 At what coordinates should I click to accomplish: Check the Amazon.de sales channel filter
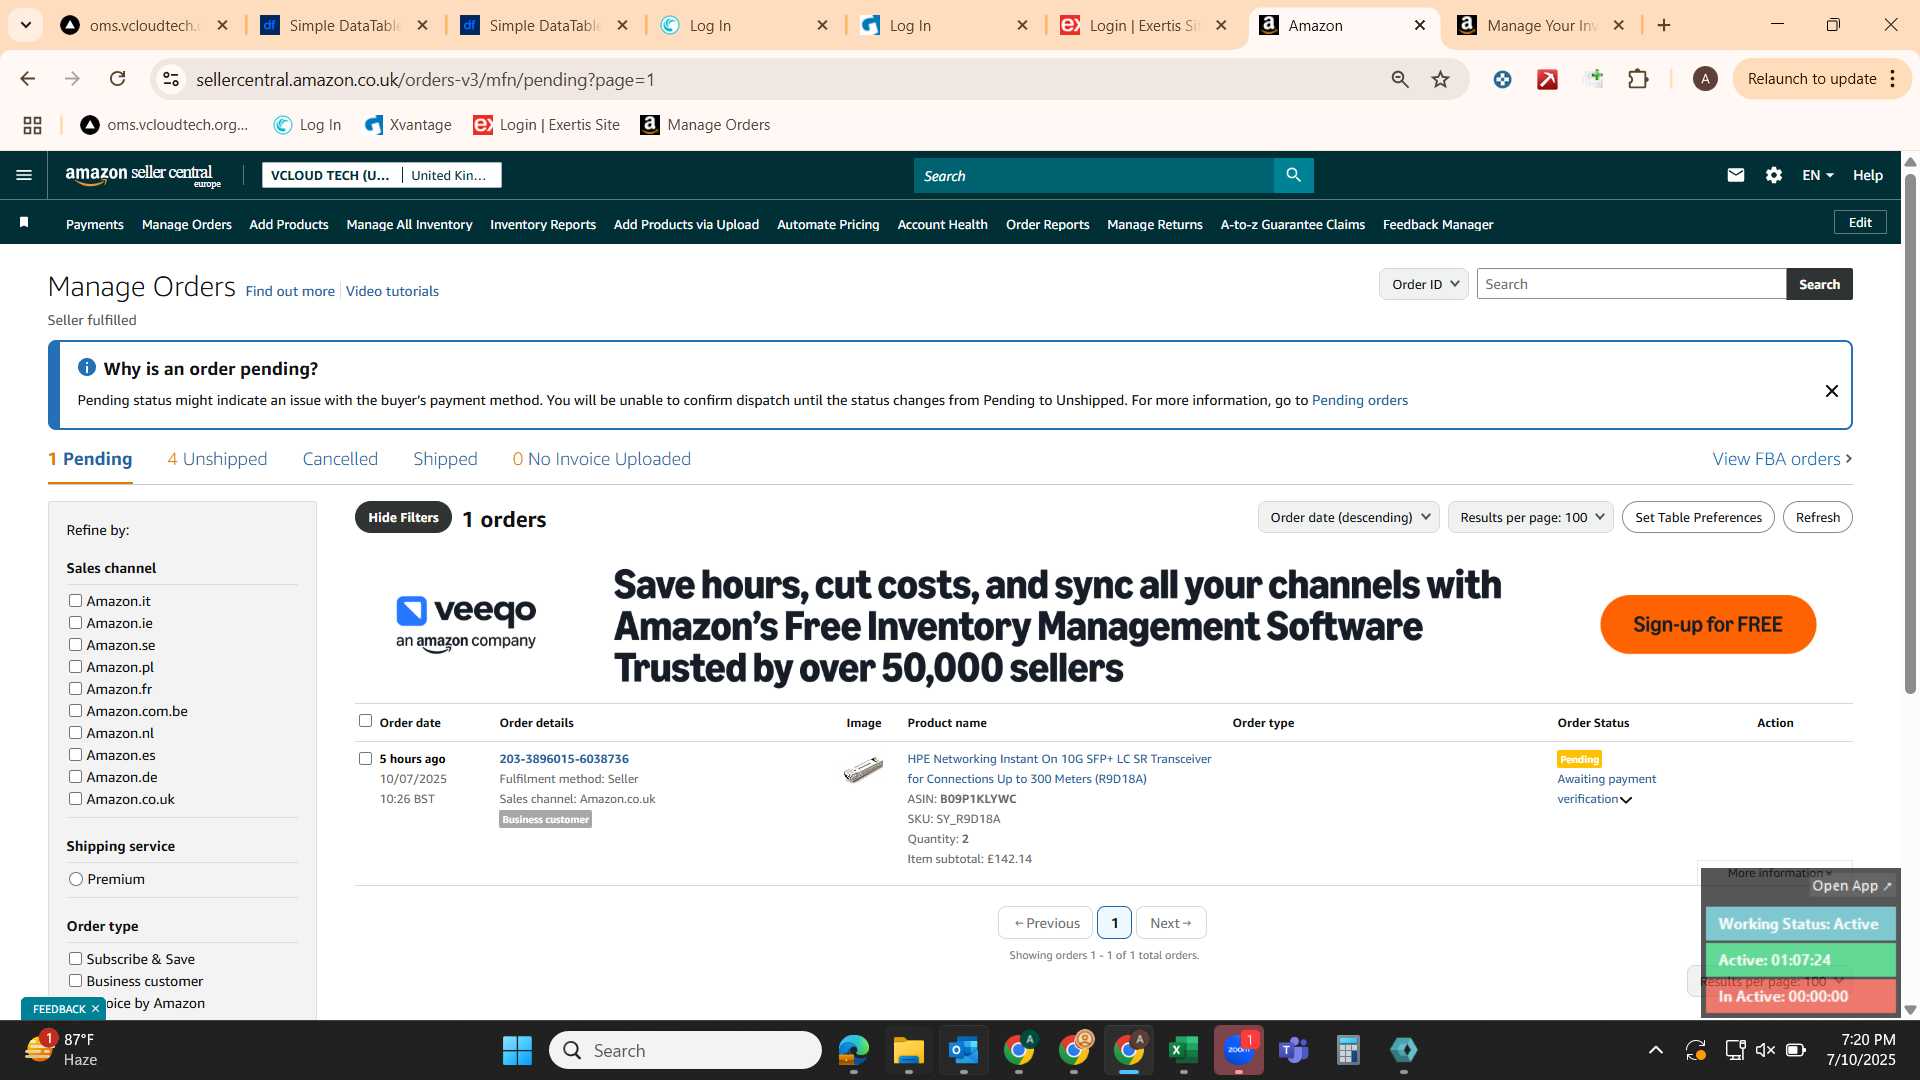75,776
